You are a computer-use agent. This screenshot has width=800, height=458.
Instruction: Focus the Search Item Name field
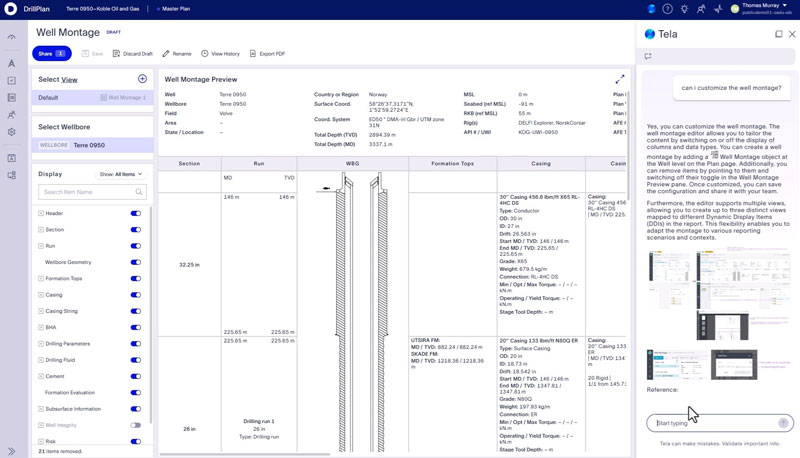92,192
